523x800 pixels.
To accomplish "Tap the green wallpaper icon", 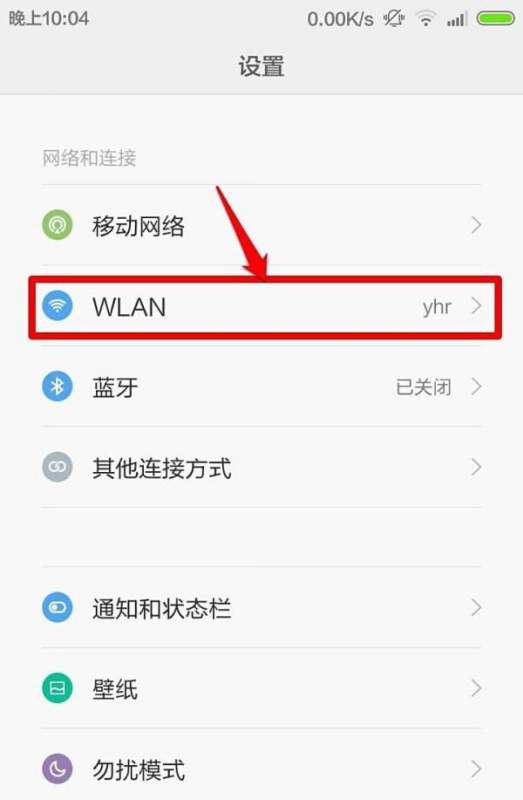I will point(57,688).
